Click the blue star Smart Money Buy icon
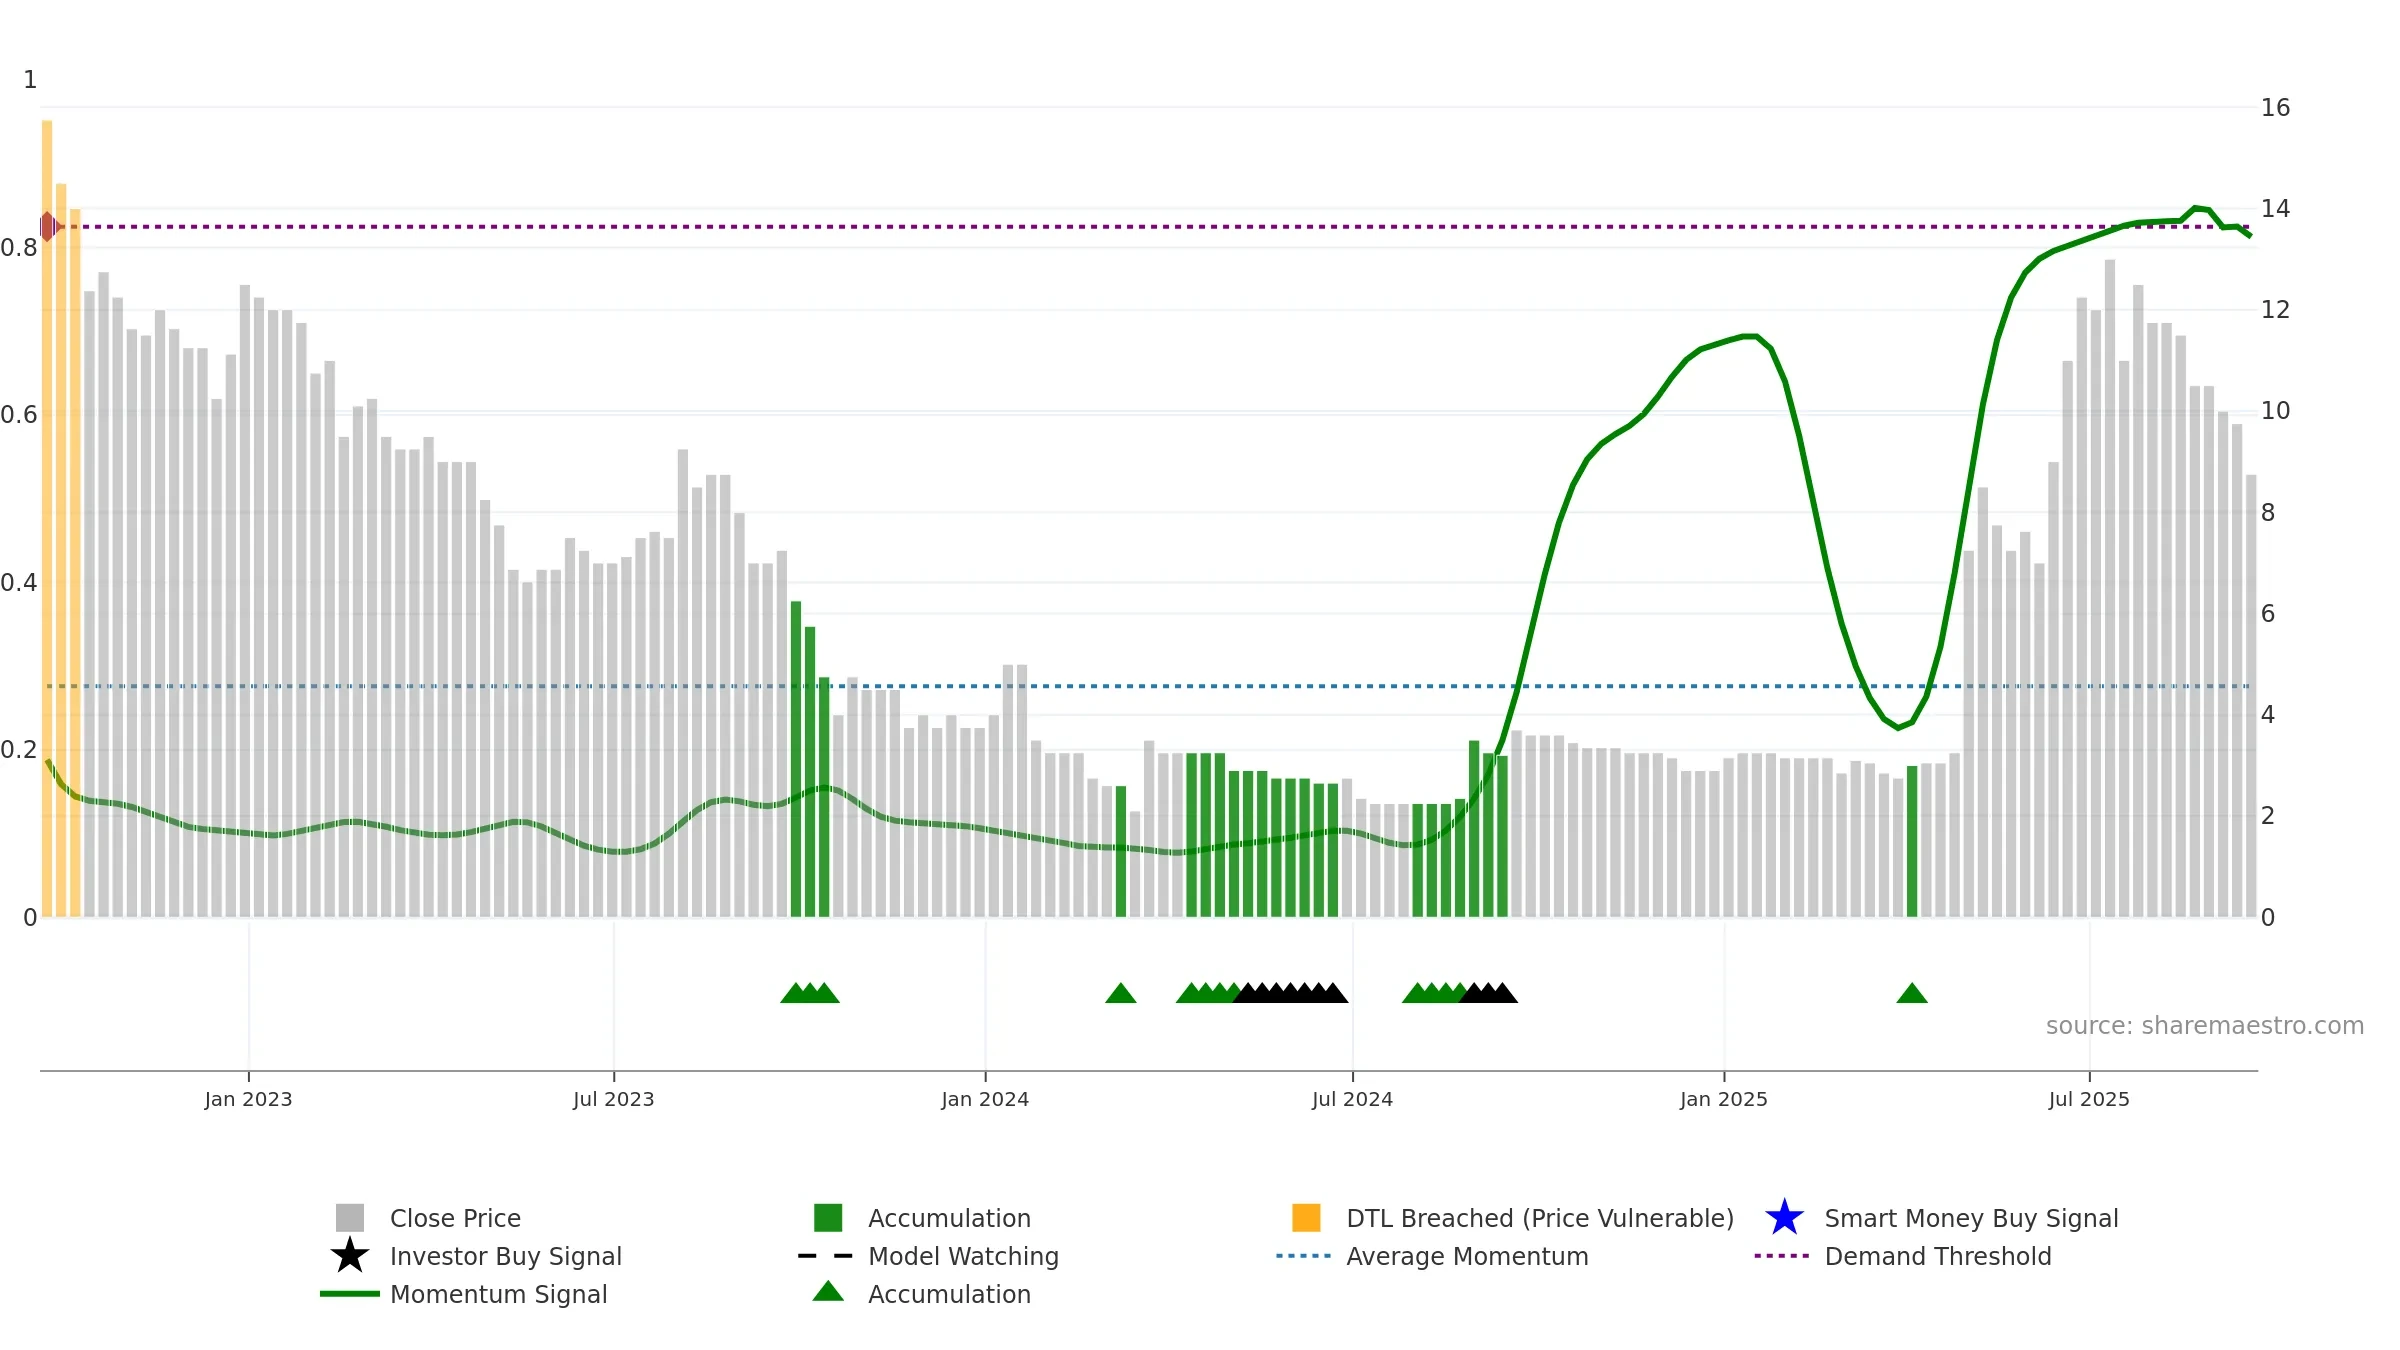 pyautogui.click(x=1784, y=1218)
